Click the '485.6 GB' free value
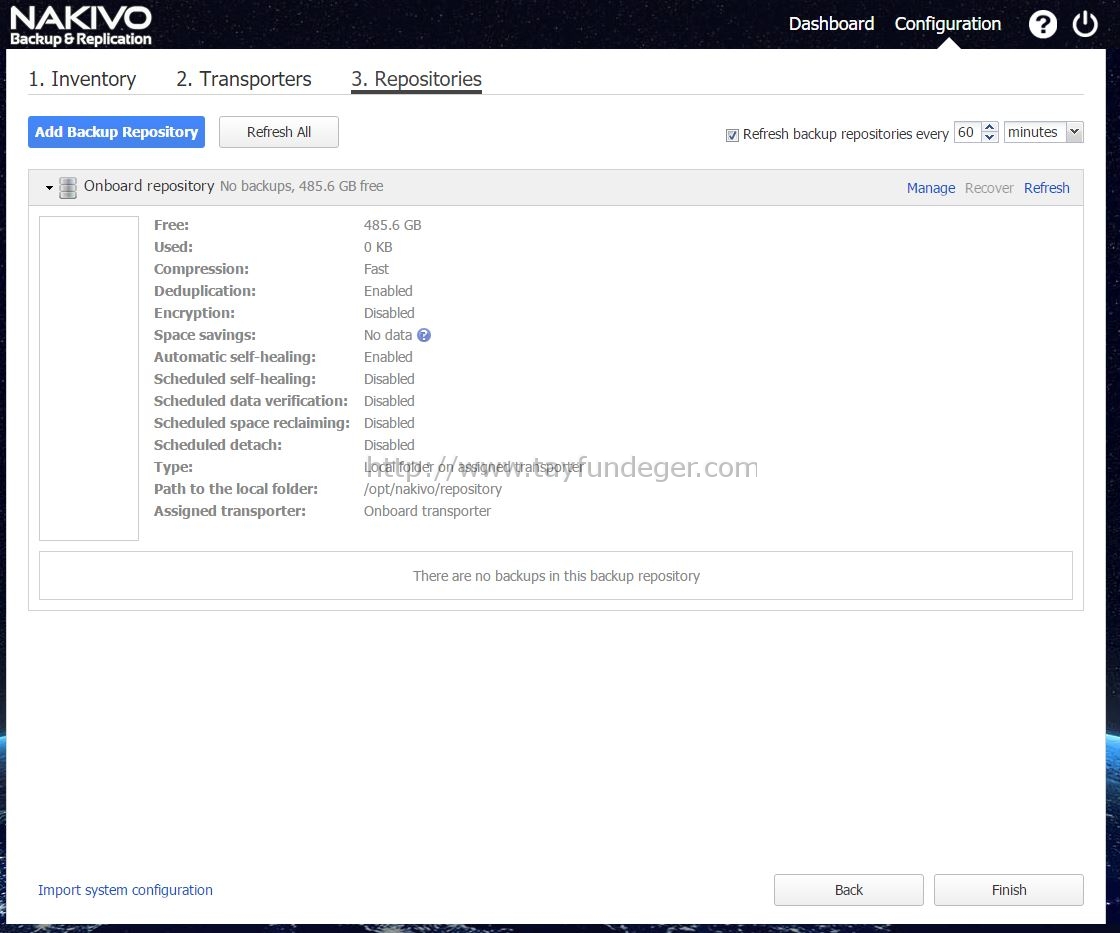The height and width of the screenshot is (933, 1120). pos(392,225)
